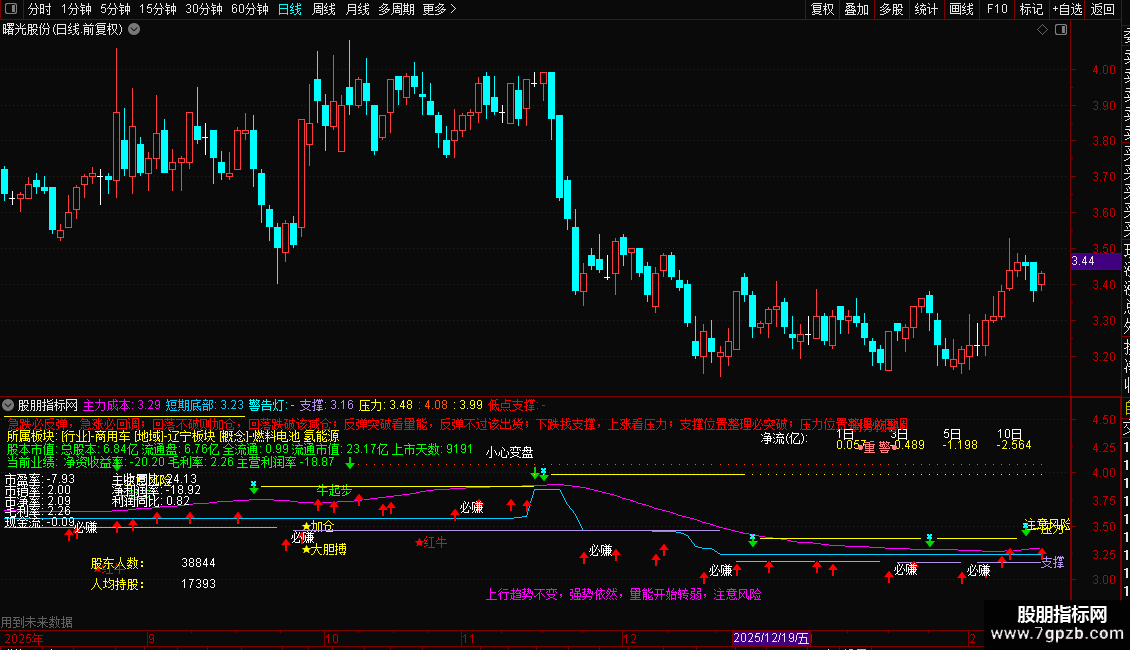Click the 返回 back button
This screenshot has width=1130, height=650.
(x=1103, y=9)
